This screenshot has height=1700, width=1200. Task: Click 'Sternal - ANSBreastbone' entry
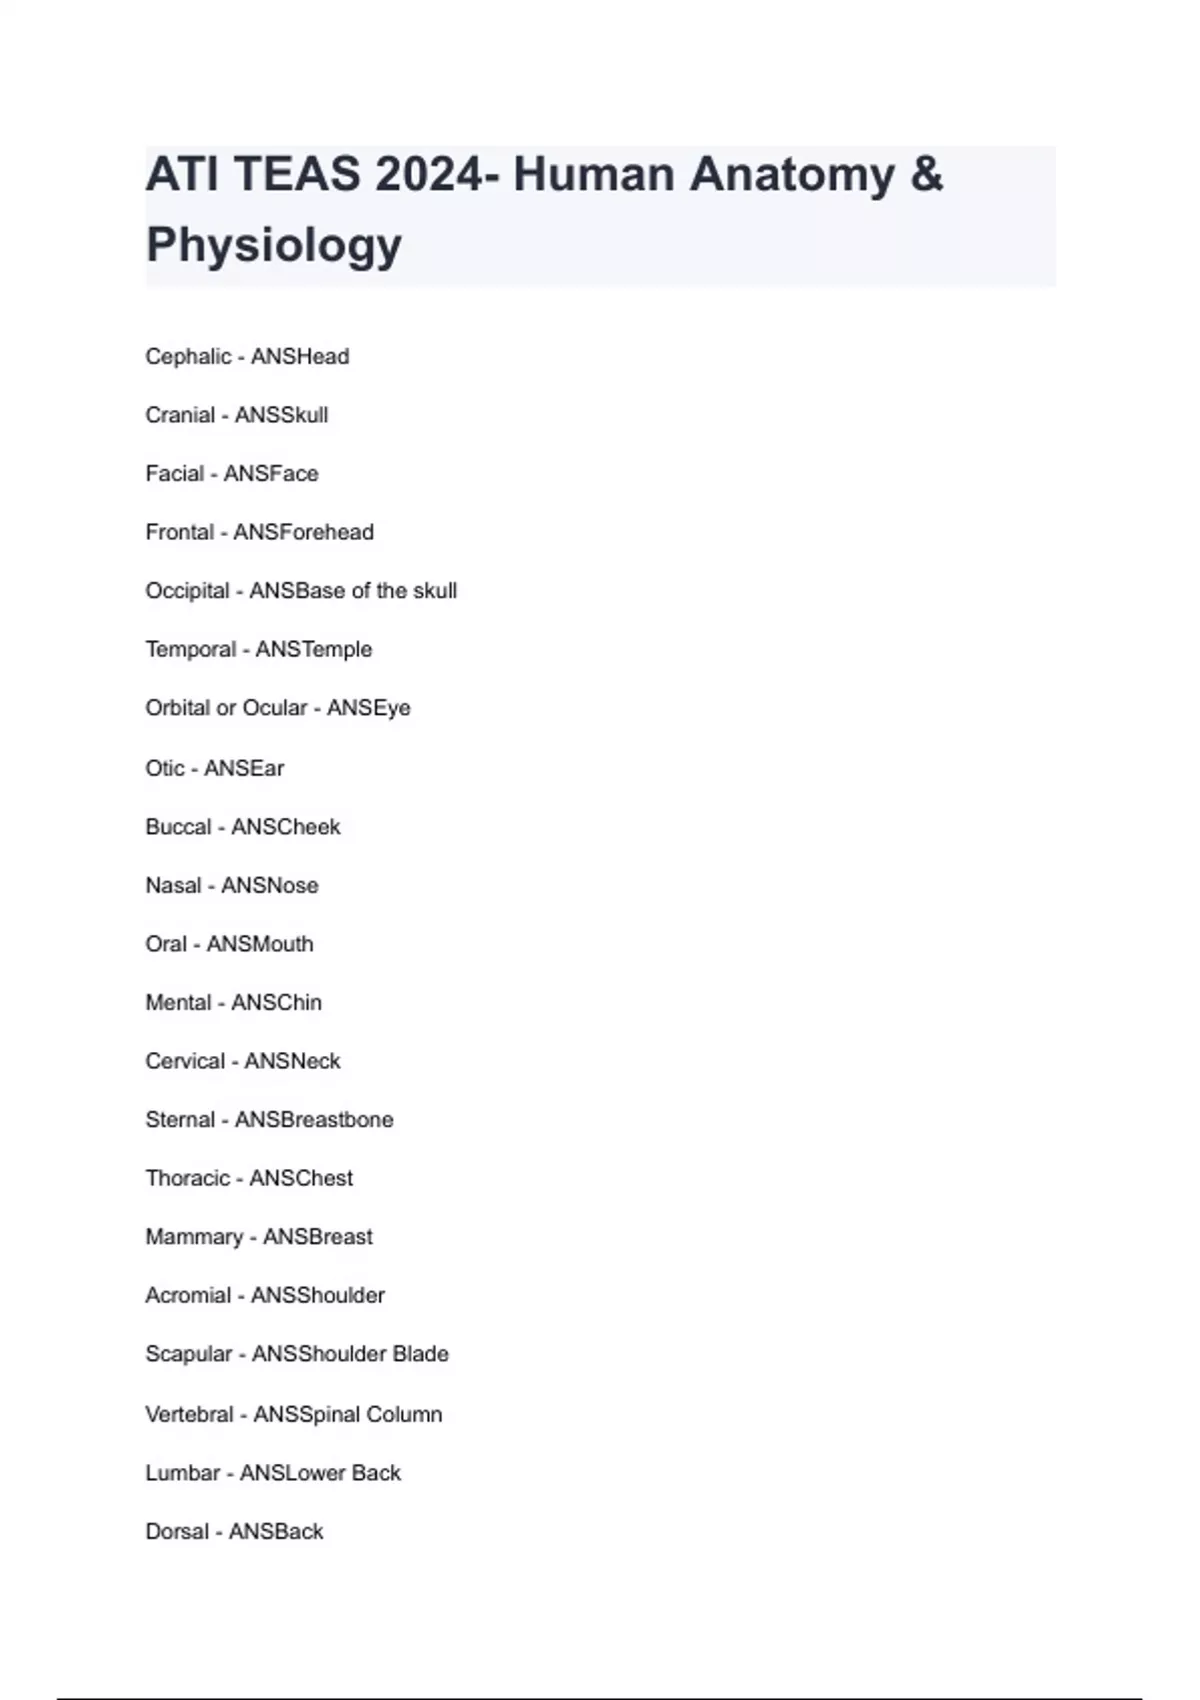(x=269, y=1120)
